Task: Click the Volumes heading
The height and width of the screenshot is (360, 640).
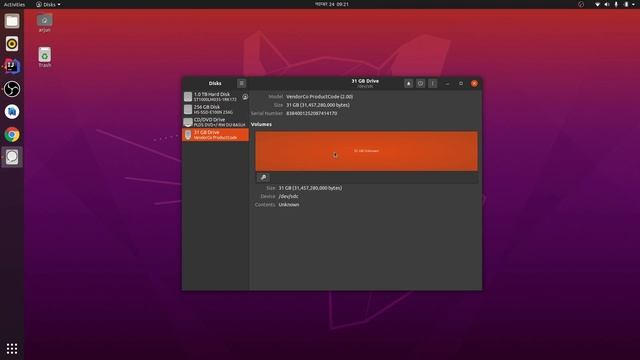Action: [x=261, y=124]
